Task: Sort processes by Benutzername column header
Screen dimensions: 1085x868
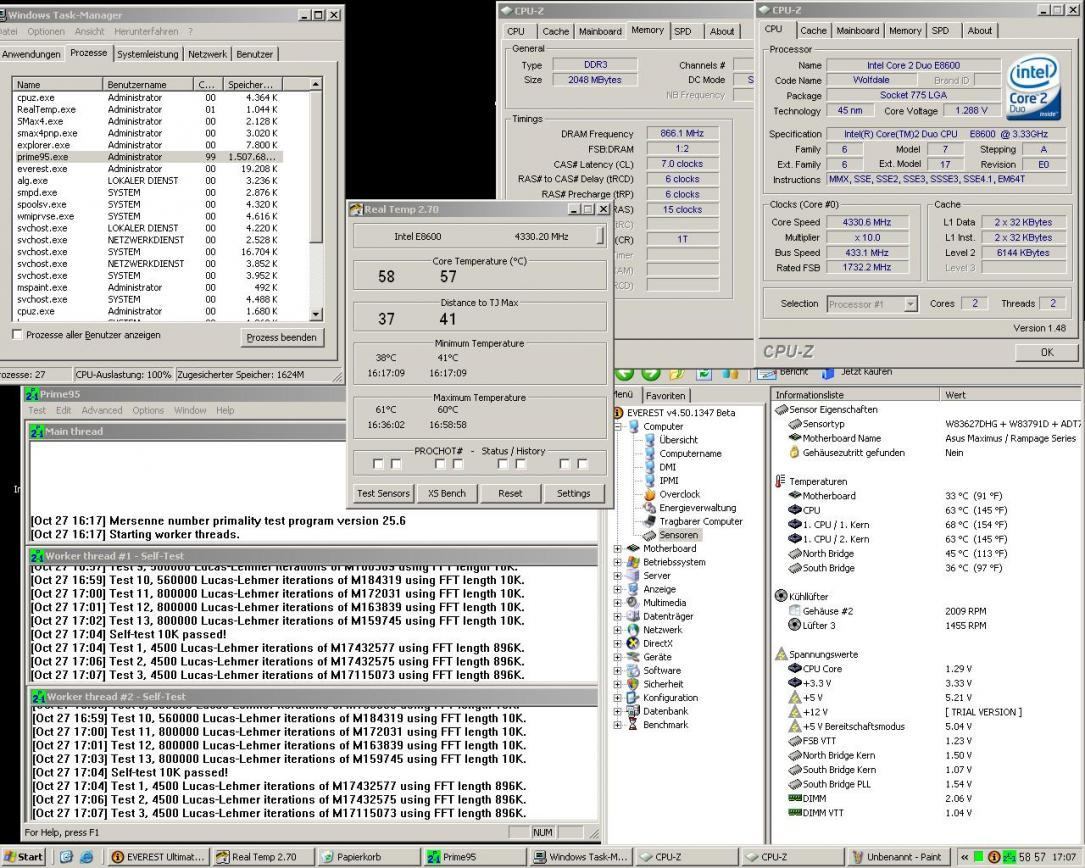Action: click(148, 84)
